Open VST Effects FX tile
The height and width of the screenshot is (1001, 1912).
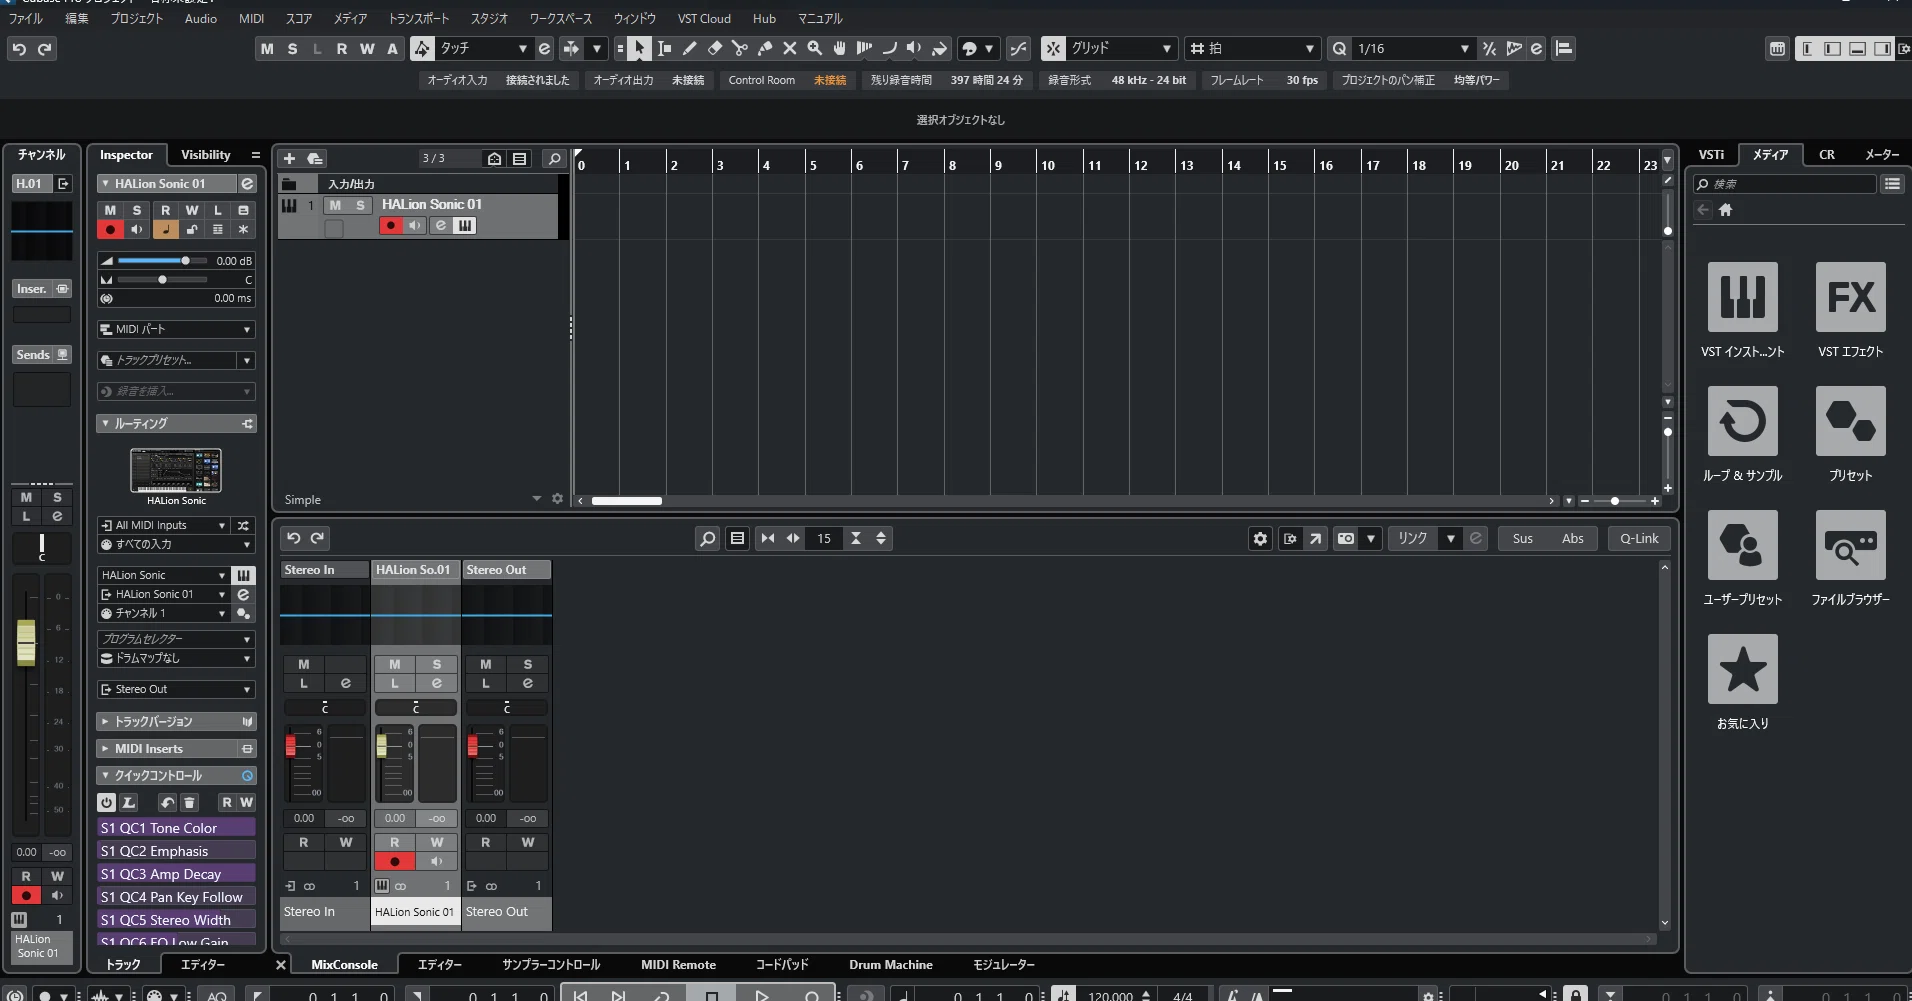[x=1850, y=310]
